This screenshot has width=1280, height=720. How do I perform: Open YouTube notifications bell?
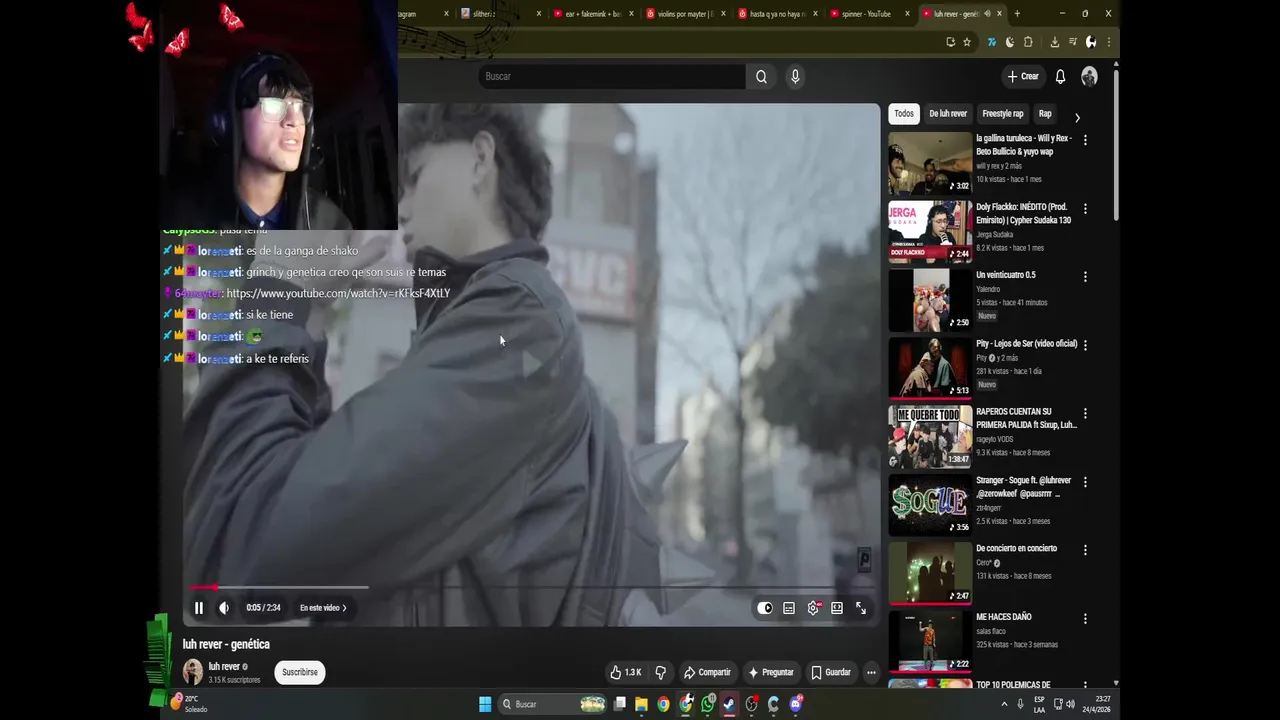tap(1060, 76)
